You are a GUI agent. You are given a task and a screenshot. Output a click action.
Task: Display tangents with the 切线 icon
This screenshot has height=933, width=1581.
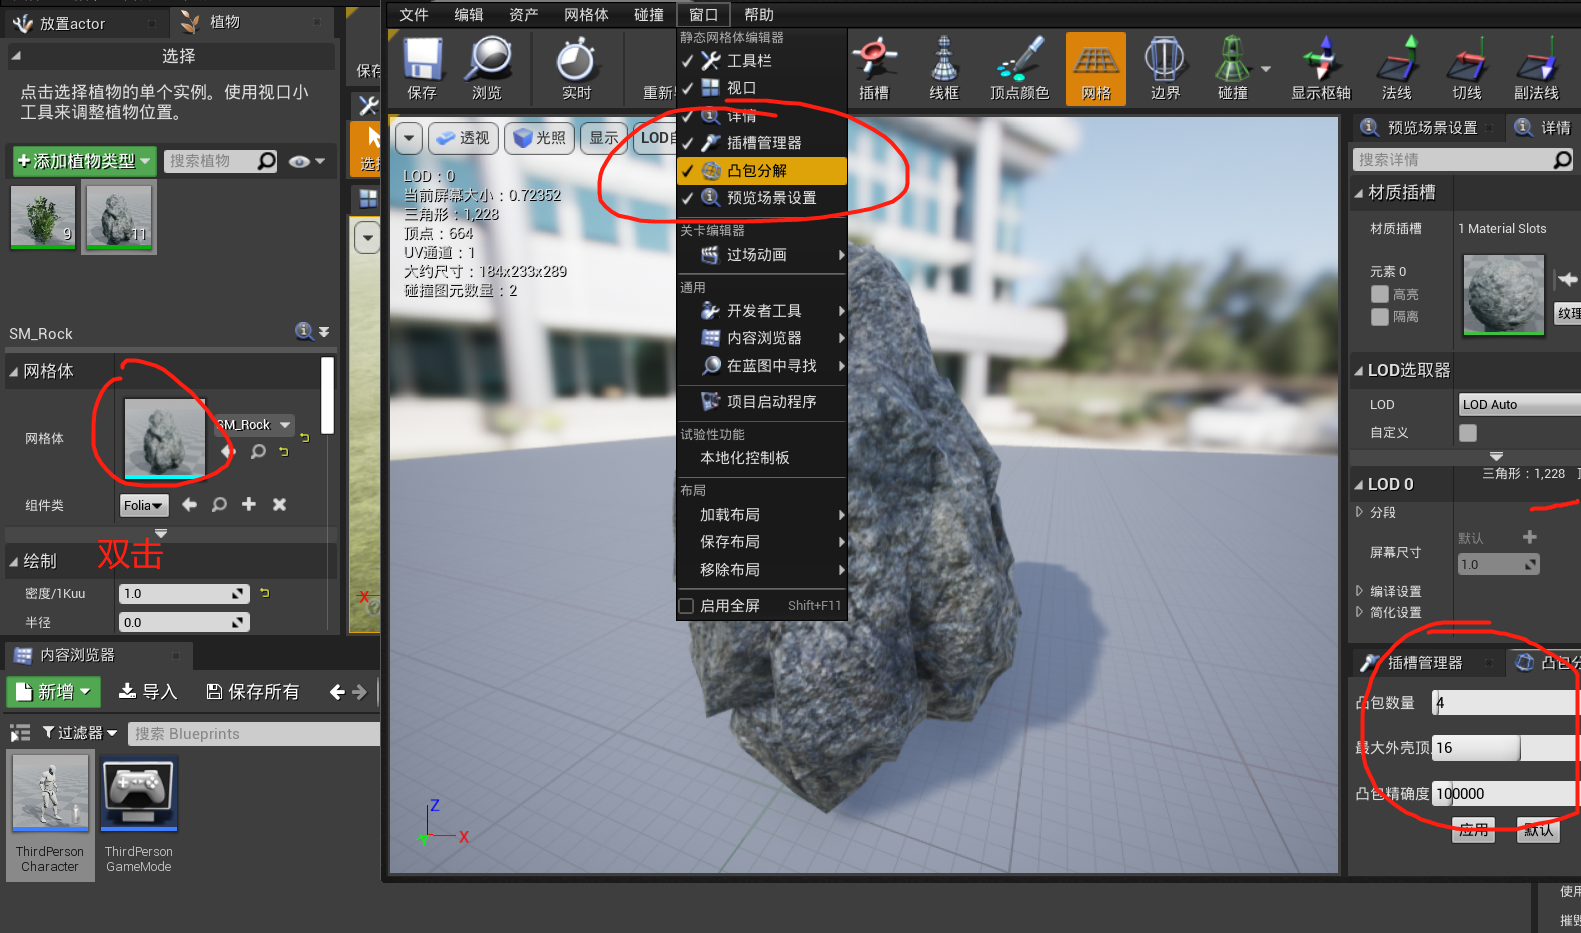point(1467,68)
